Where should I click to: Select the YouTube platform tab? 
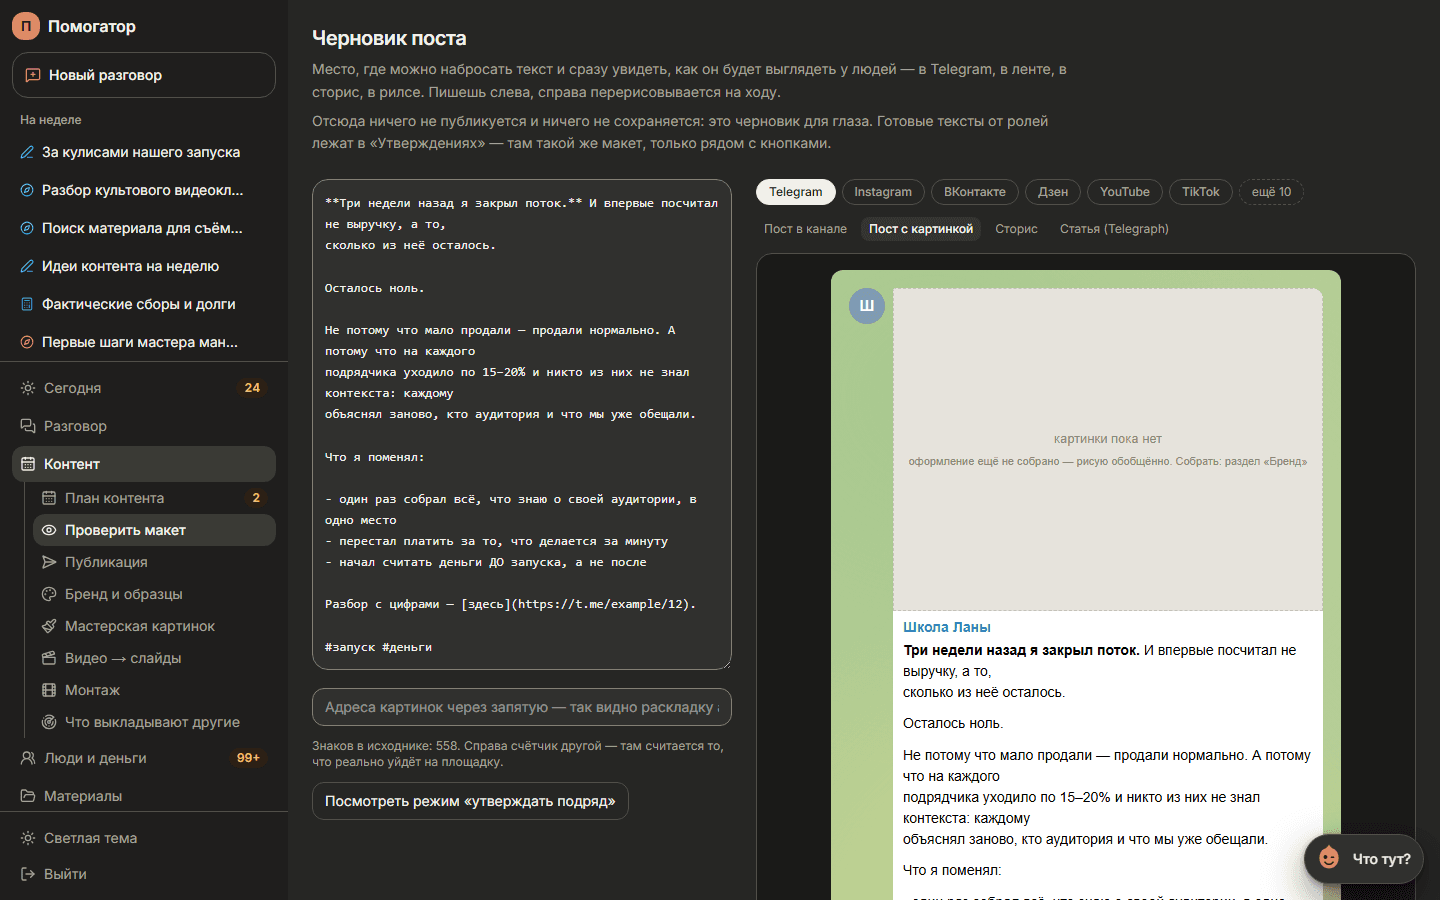[1125, 192]
